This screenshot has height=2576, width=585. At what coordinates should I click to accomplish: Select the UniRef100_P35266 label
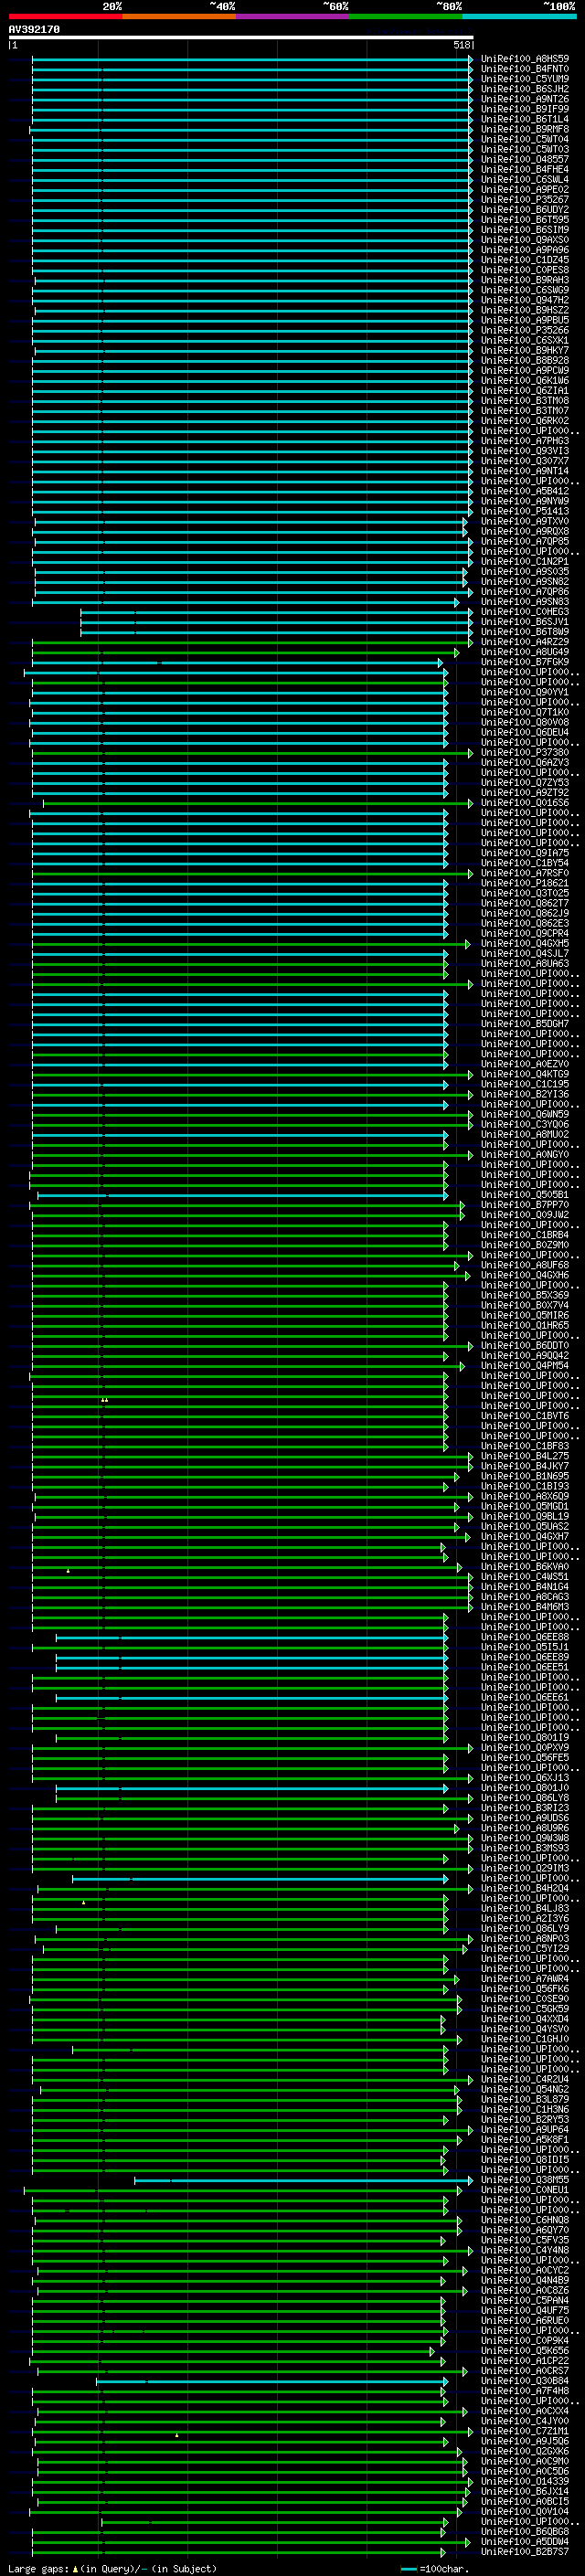pyautogui.click(x=525, y=330)
